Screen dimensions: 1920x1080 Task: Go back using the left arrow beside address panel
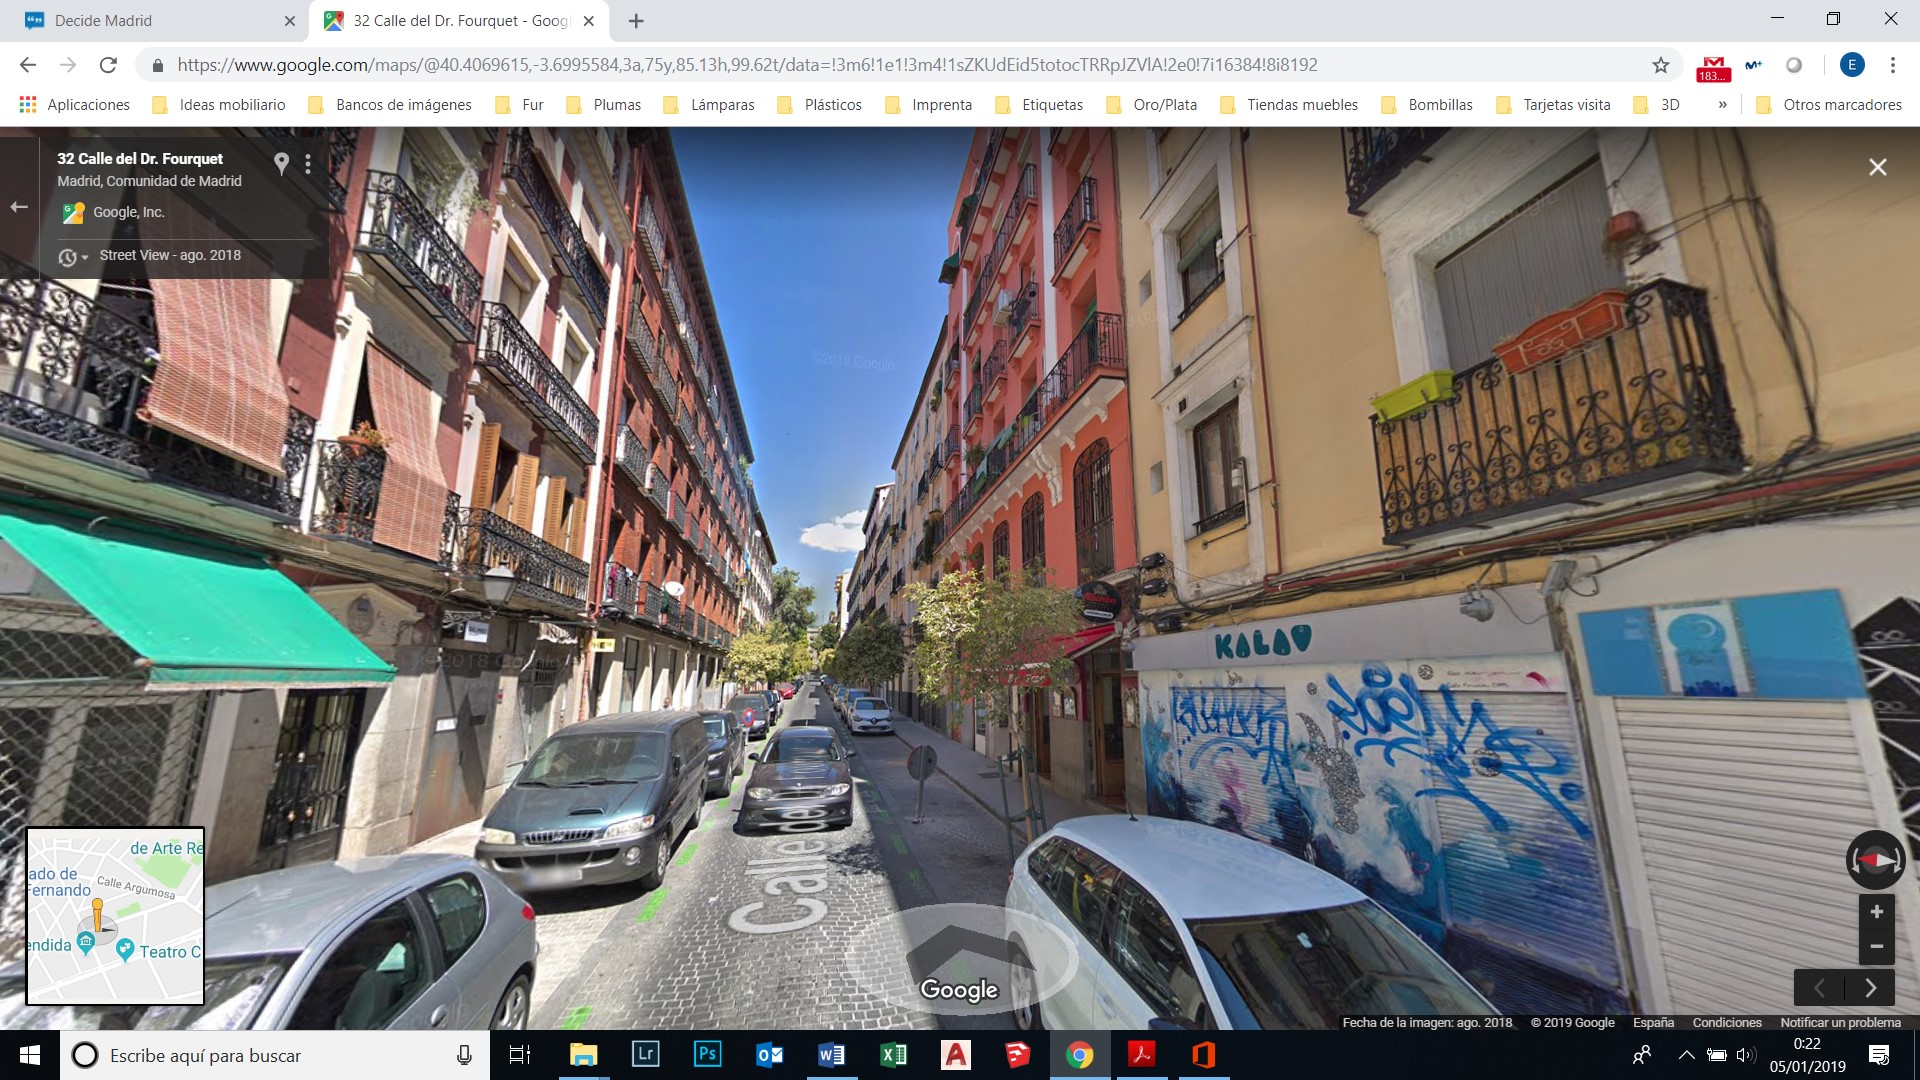pos(19,207)
